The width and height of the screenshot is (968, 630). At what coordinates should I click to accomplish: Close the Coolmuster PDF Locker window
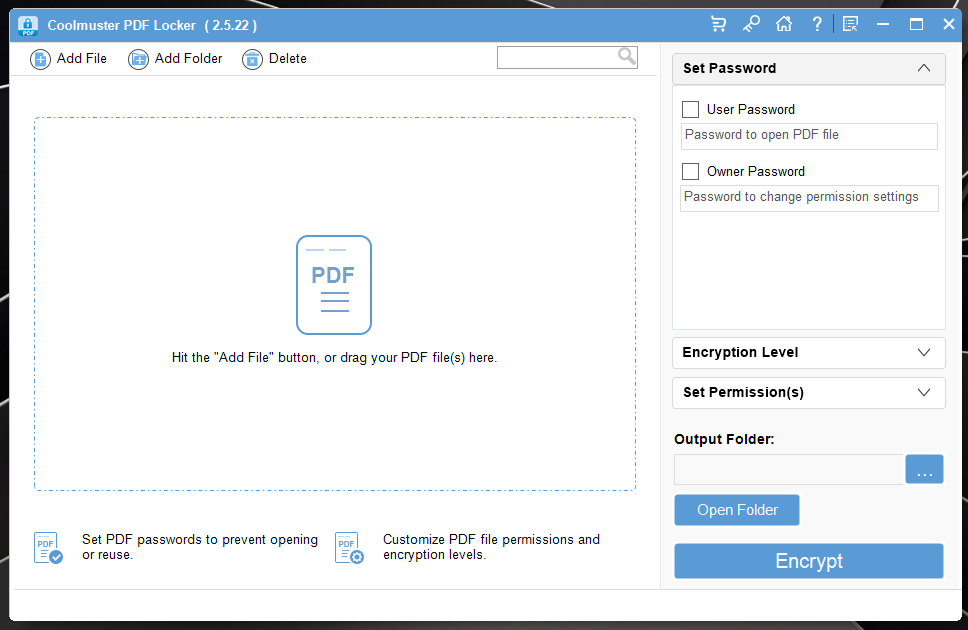(949, 24)
